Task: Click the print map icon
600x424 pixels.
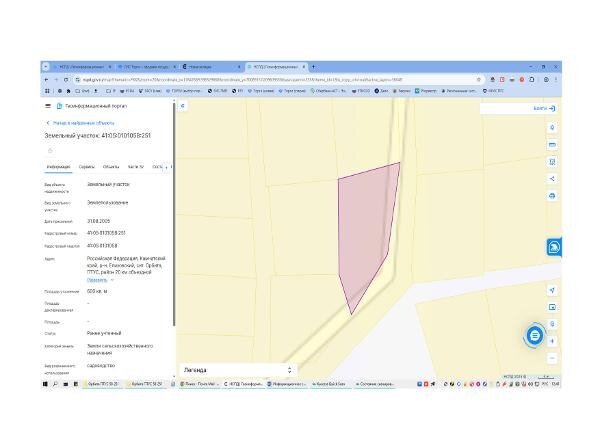Action: (552, 196)
